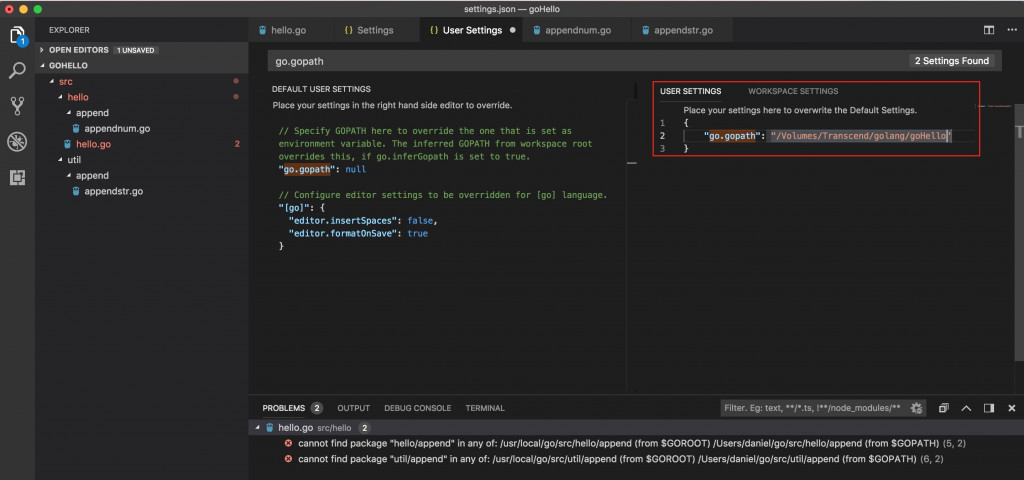The image size is (1024, 480).
Task: Switch to the appendnum.go editor tab
Action: (x=577, y=30)
